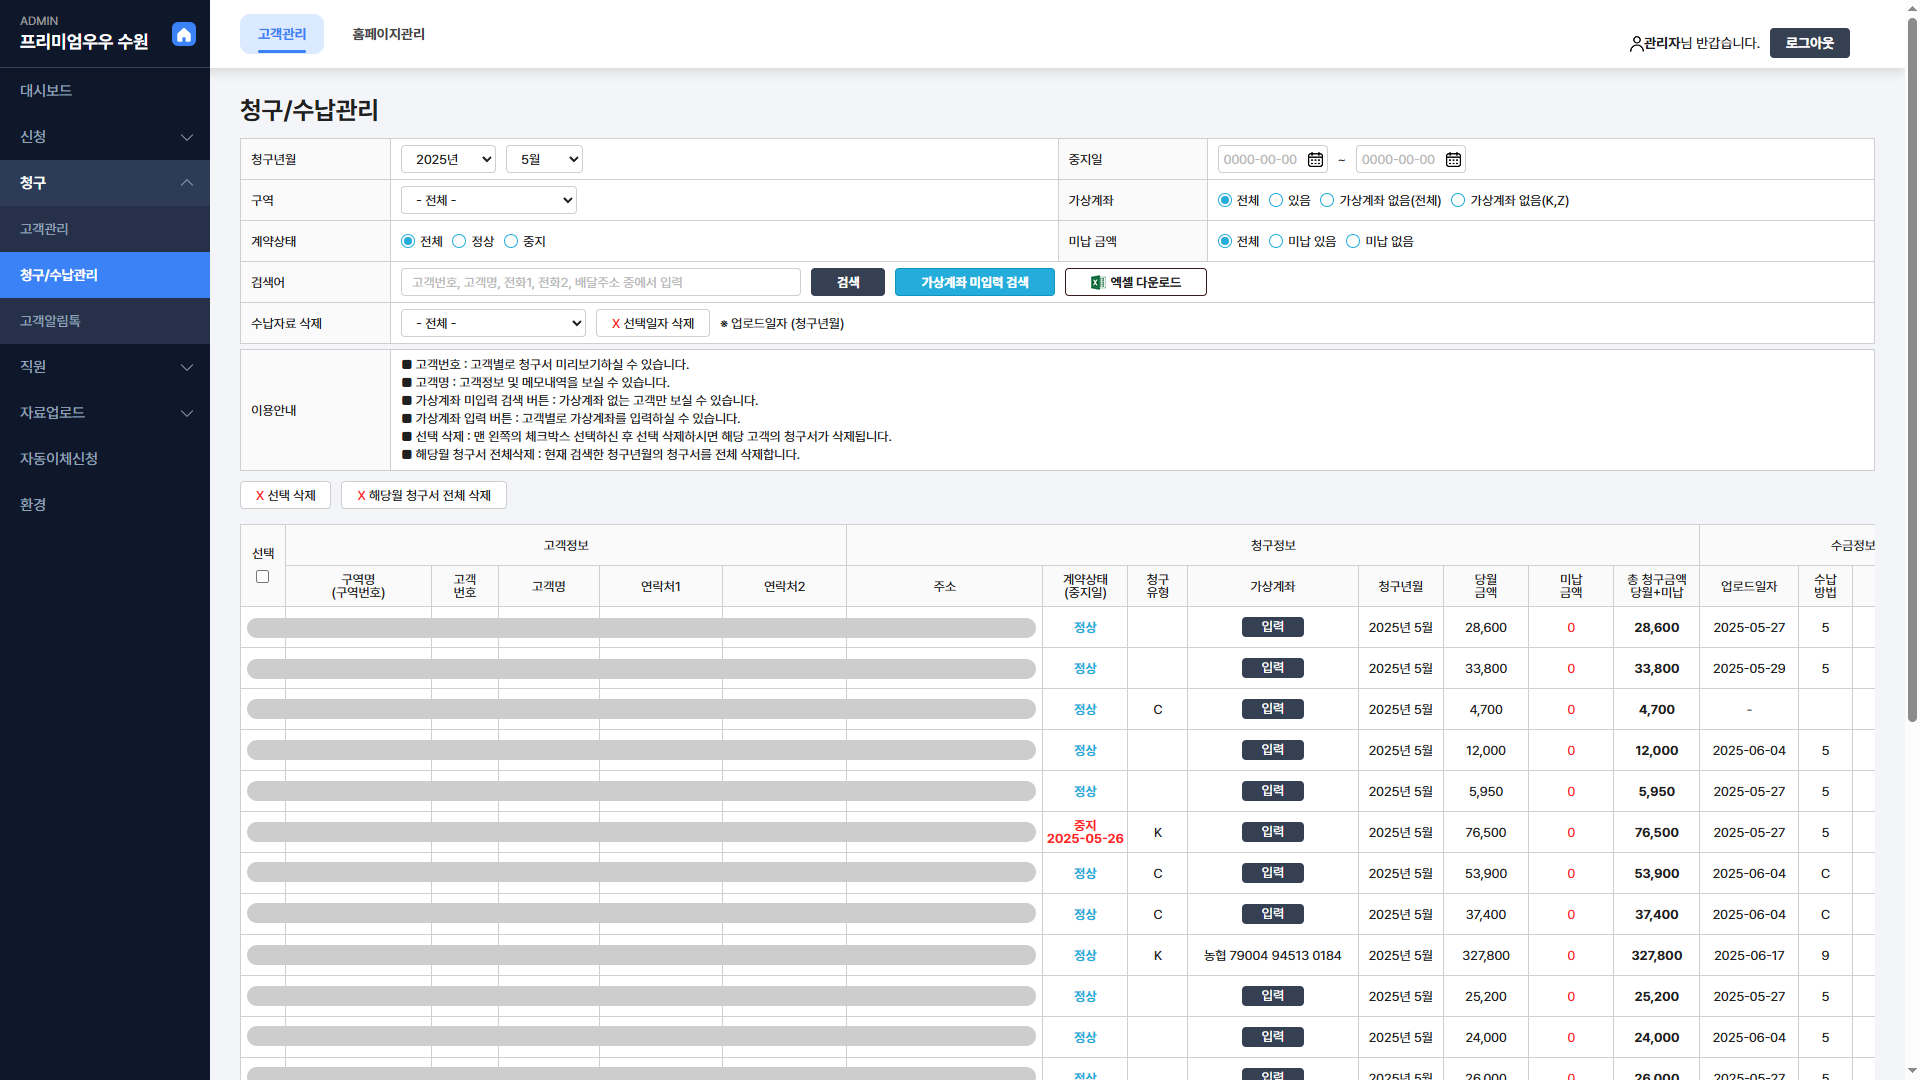Click the 로그아웃 button
The image size is (1920, 1080).
[x=1808, y=43]
